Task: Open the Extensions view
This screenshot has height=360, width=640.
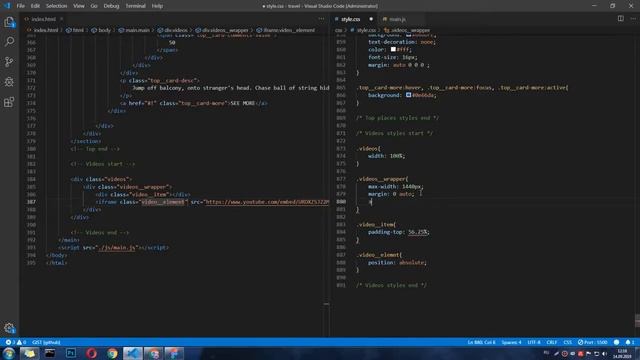Action: click(9, 102)
